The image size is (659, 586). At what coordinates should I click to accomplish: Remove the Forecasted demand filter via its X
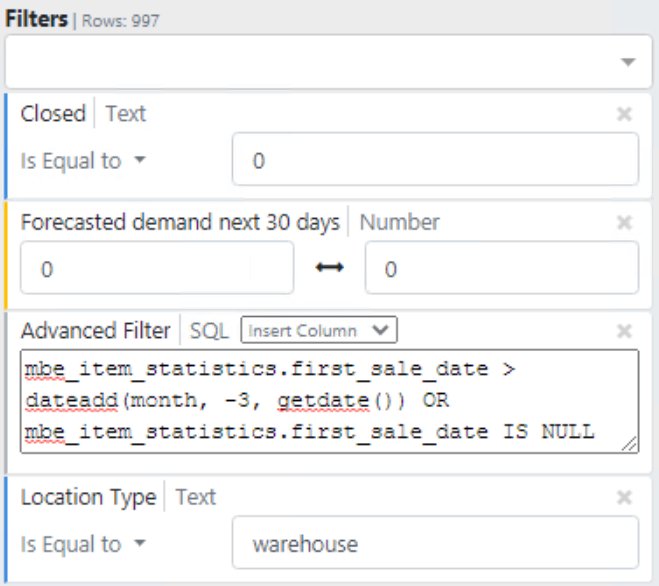625,222
